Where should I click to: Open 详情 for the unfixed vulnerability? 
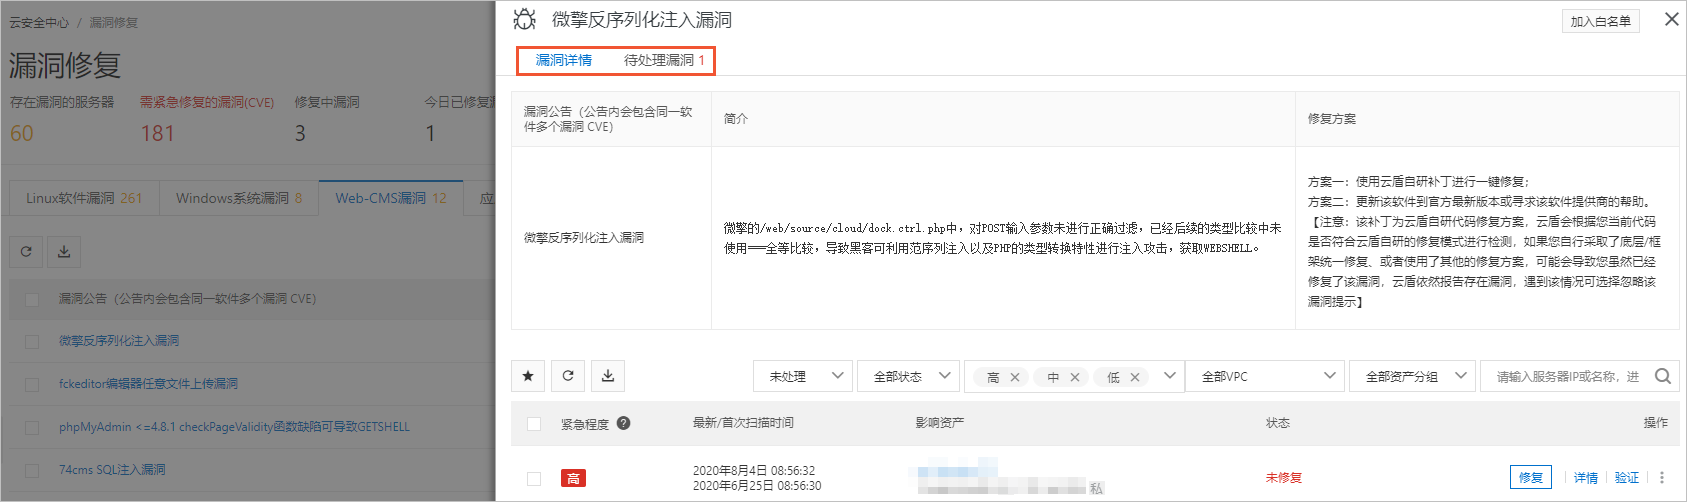(x=1586, y=478)
